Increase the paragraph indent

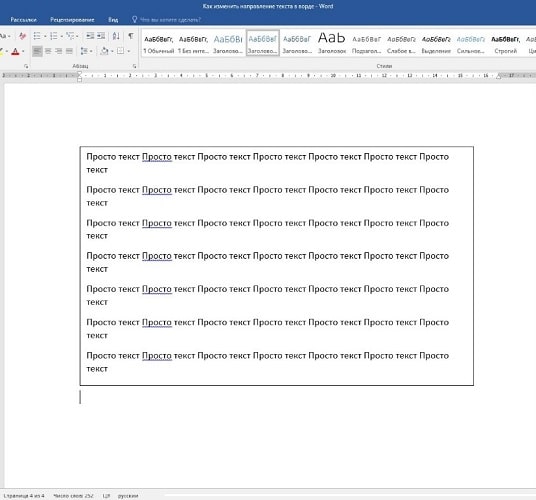(101, 36)
